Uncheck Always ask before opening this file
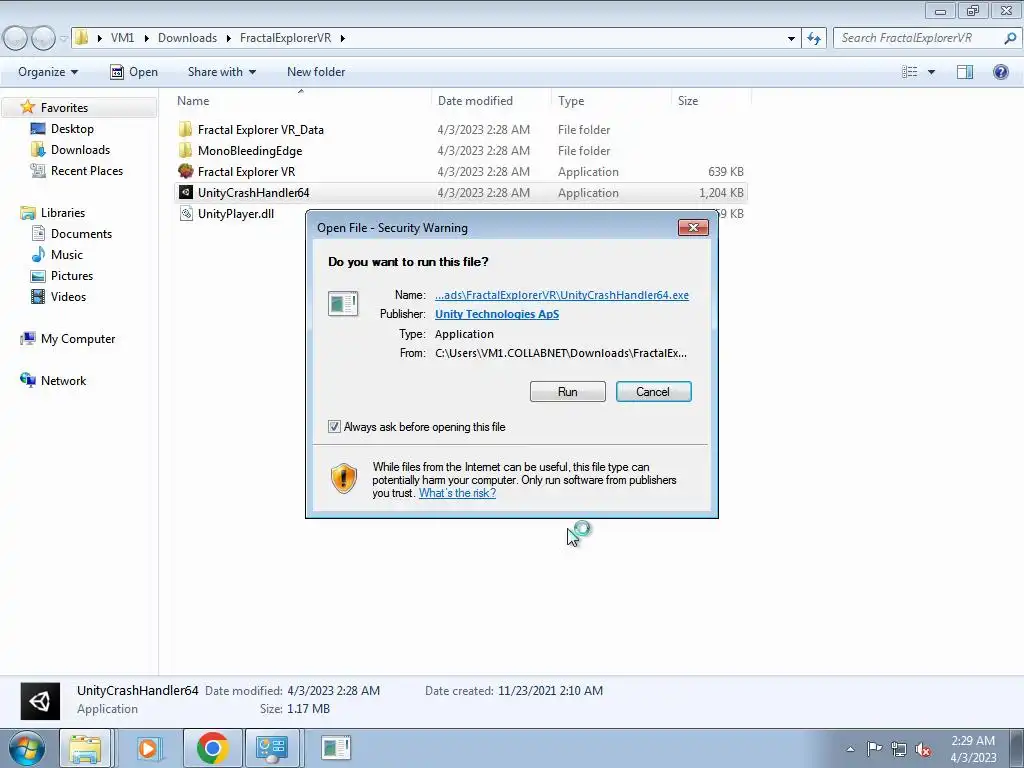Screen dimensions: 1024x768 pos(334,427)
